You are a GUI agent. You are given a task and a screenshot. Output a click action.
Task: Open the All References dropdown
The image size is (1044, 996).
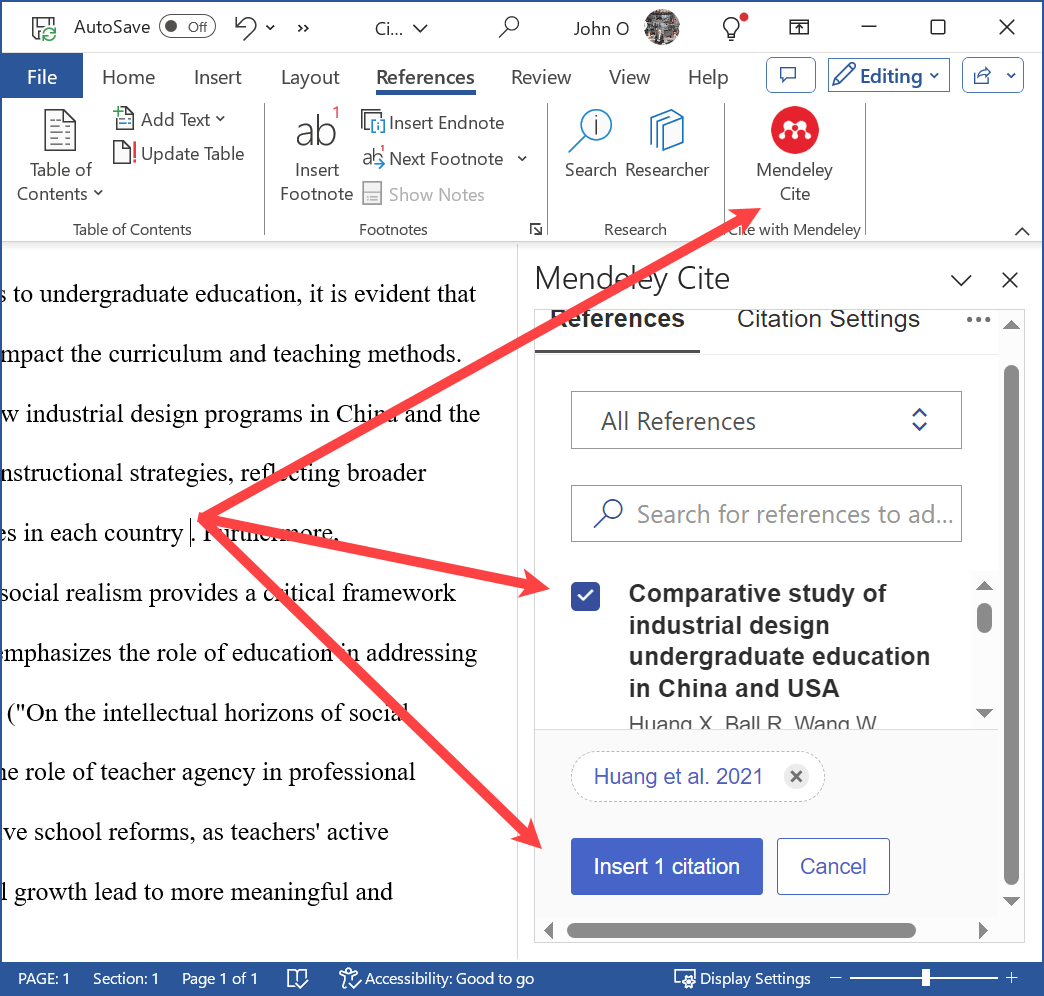click(766, 420)
